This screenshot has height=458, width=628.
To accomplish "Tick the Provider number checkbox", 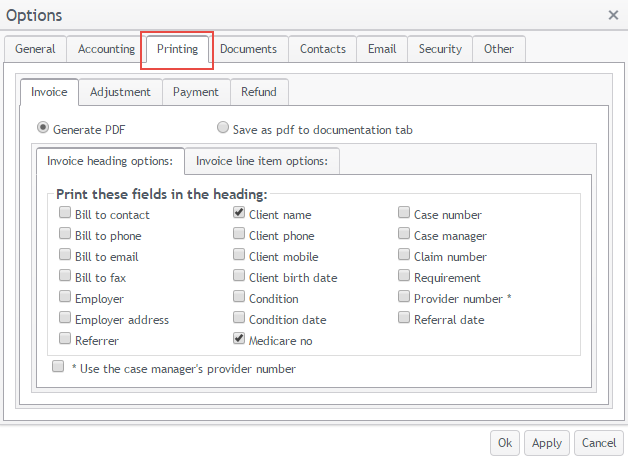I will click(x=404, y=297).
